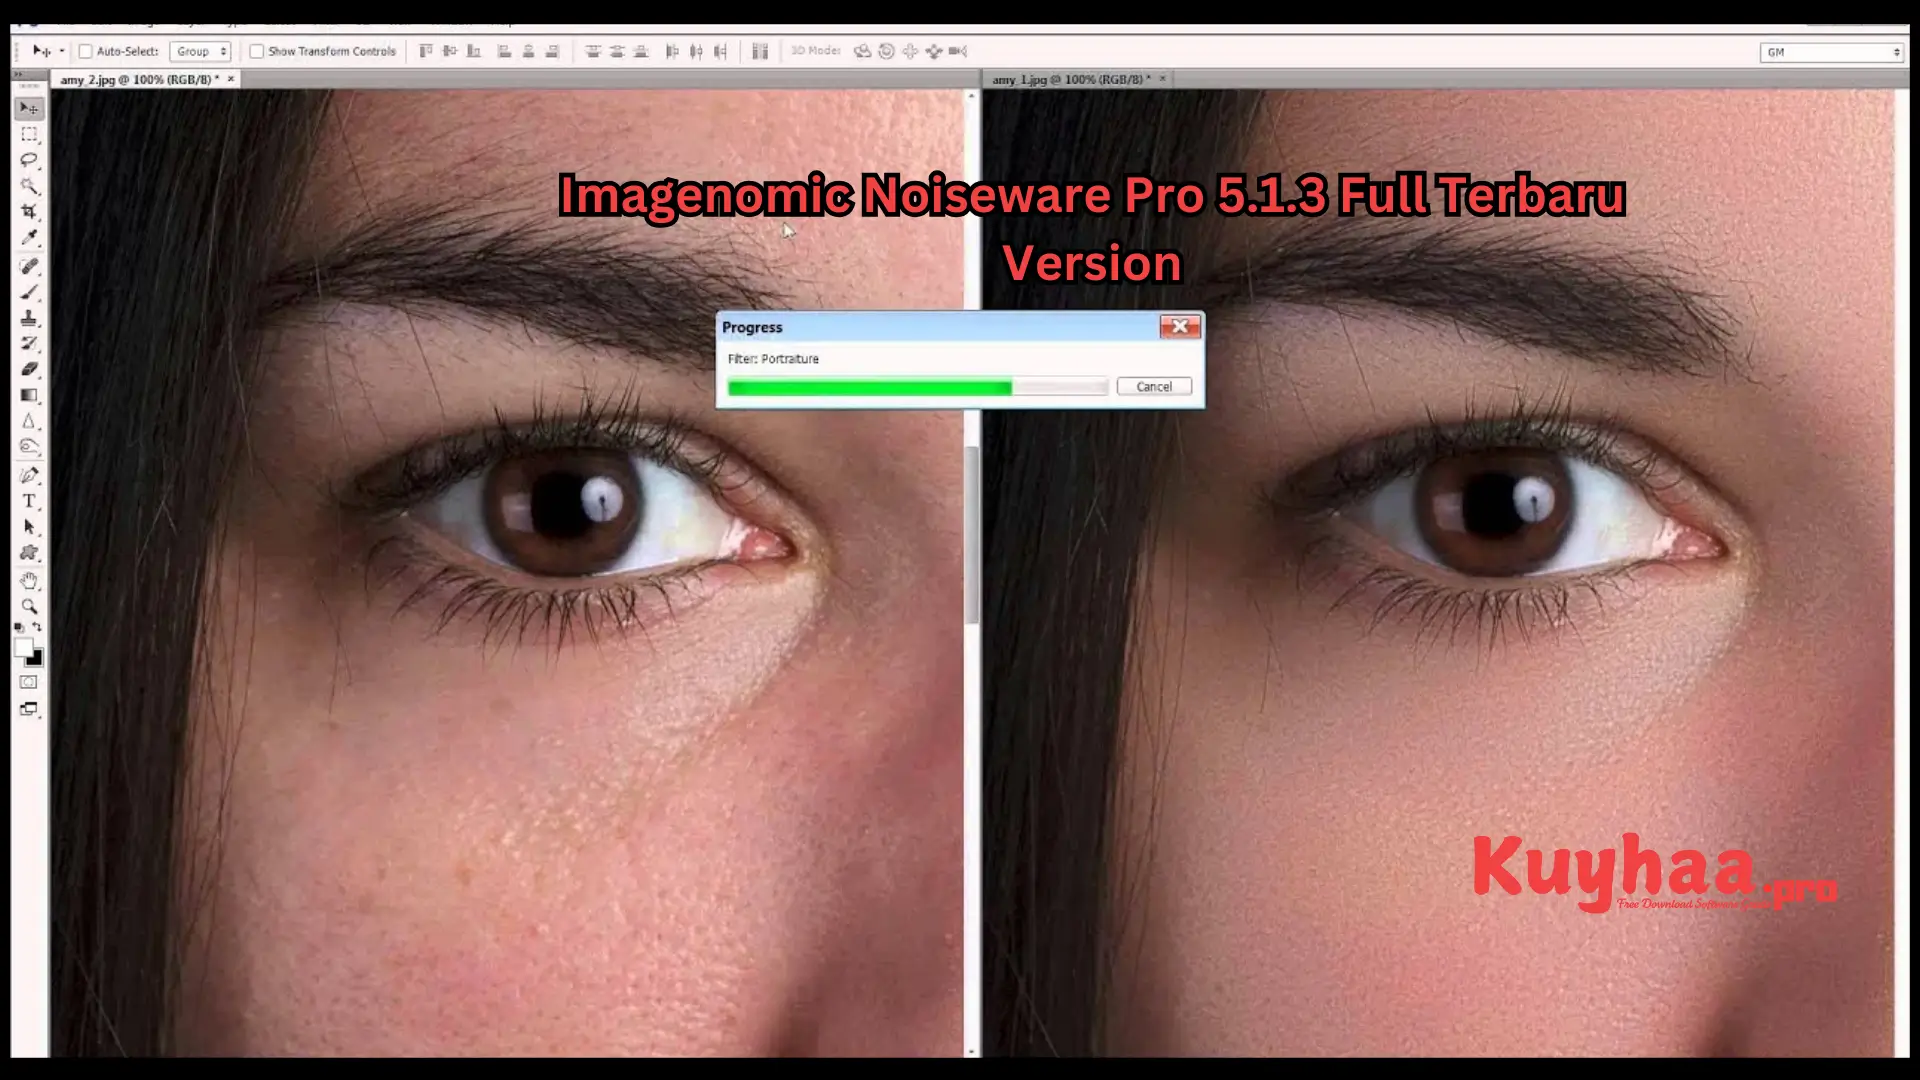Select the Crop tool
Viewport: 1920px width, 1080px height.
click(29, 212)
